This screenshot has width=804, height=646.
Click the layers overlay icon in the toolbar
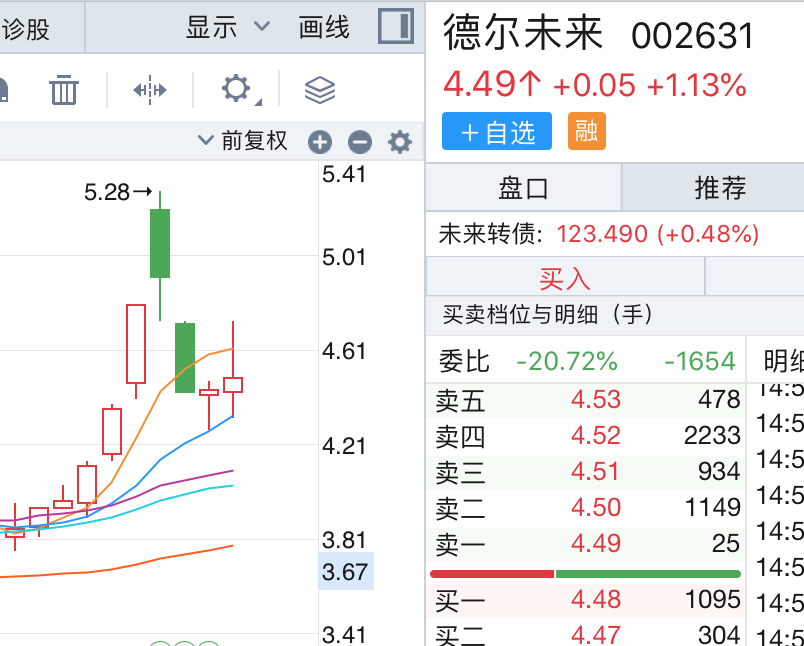click(x=318, y=89)
